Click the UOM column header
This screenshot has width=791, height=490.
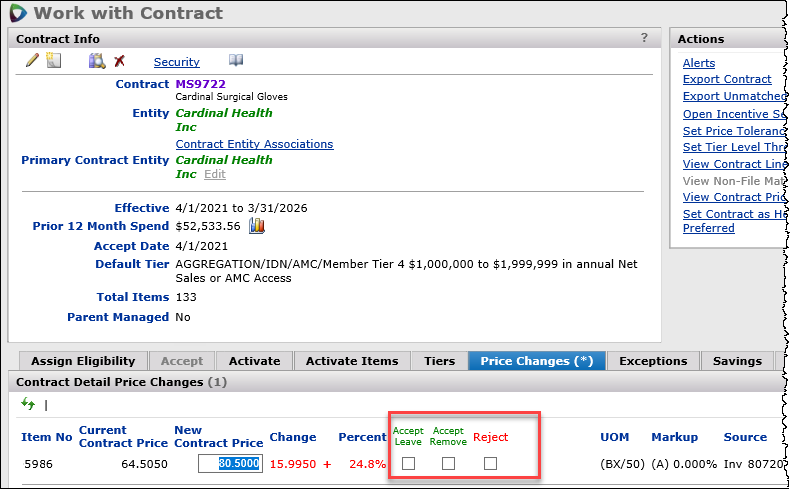coord(614,437)
